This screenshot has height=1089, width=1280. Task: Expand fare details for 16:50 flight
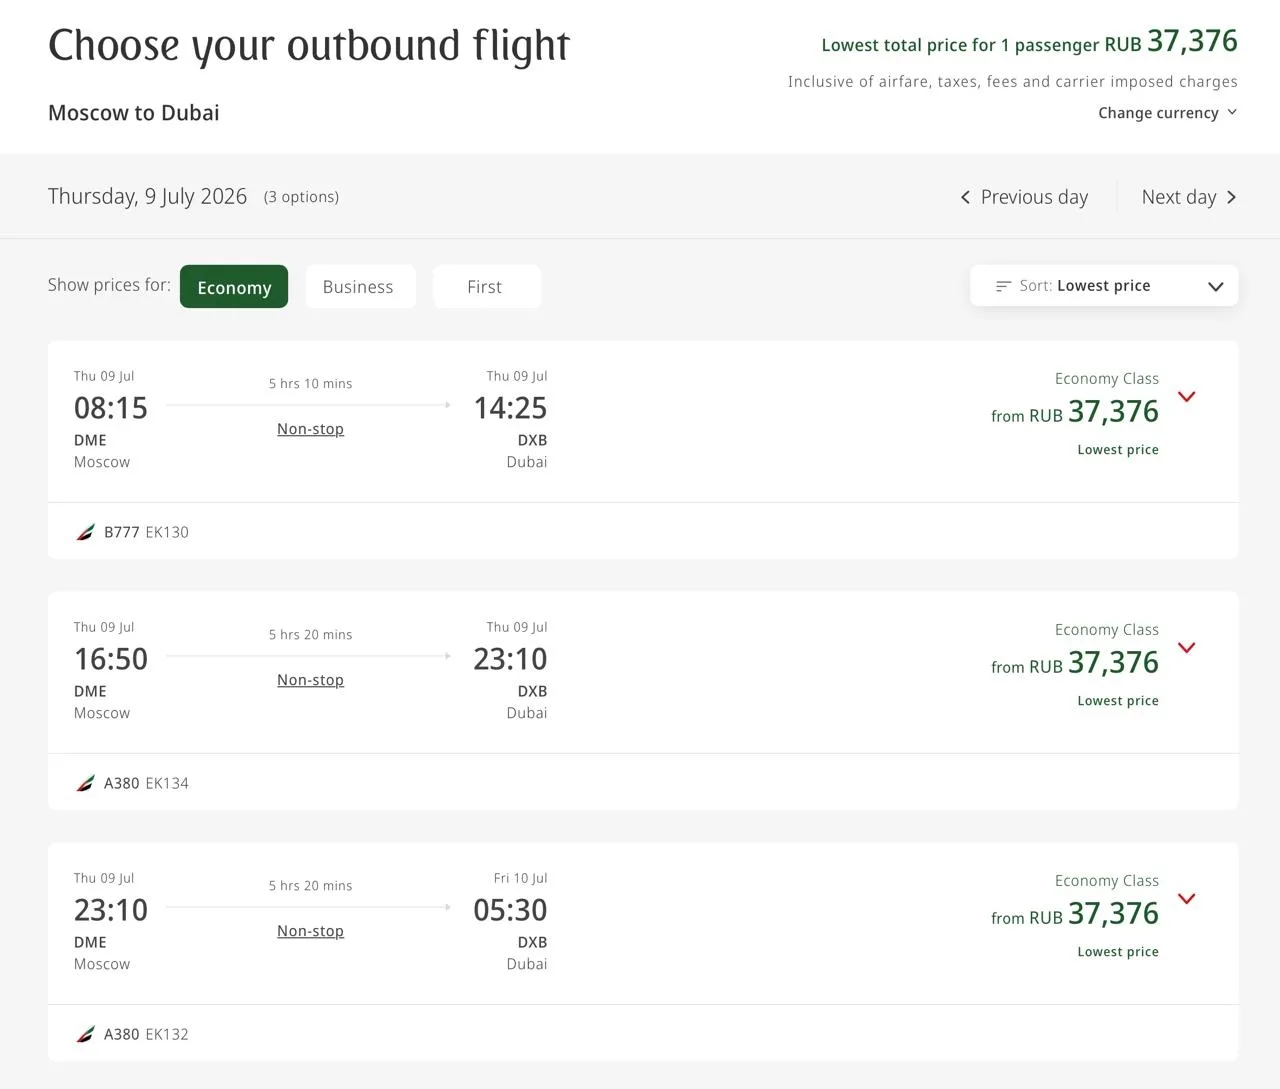[1187, 648]
